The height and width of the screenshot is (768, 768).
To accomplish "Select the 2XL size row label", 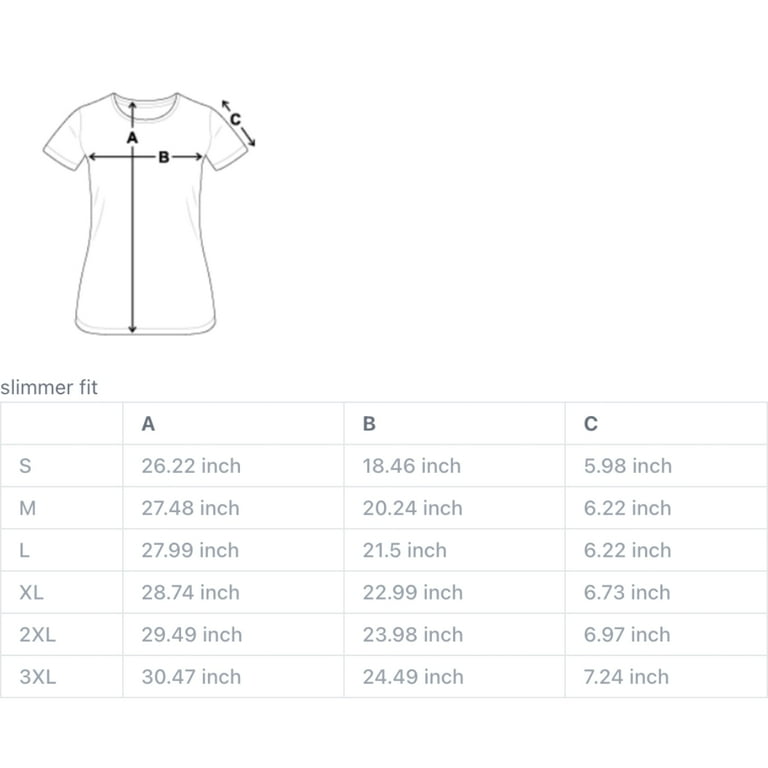I will click(38, 634).
